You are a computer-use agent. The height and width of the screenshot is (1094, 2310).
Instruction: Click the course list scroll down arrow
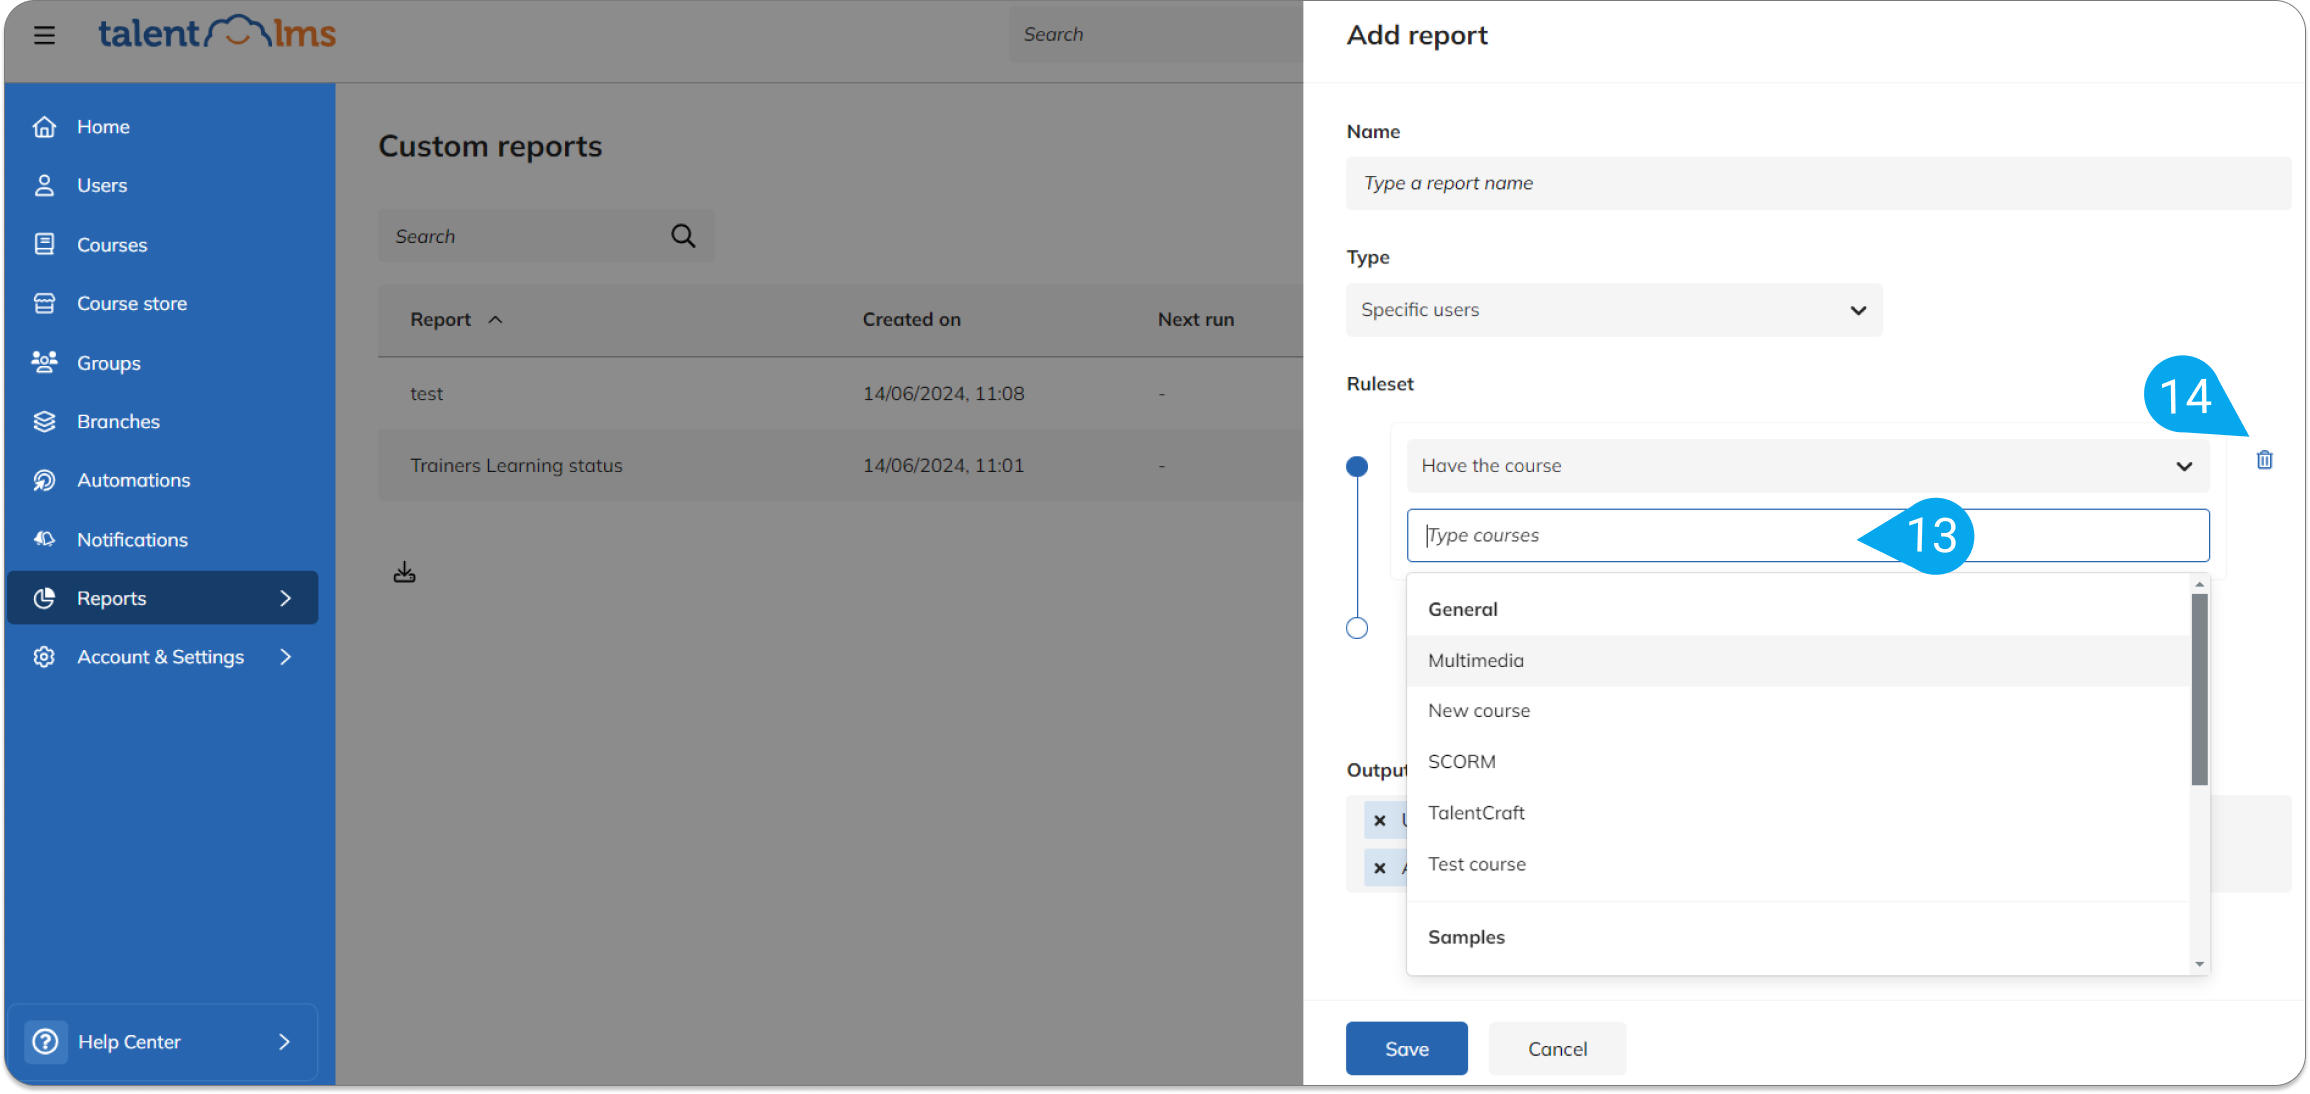(x=2199, y=965)
